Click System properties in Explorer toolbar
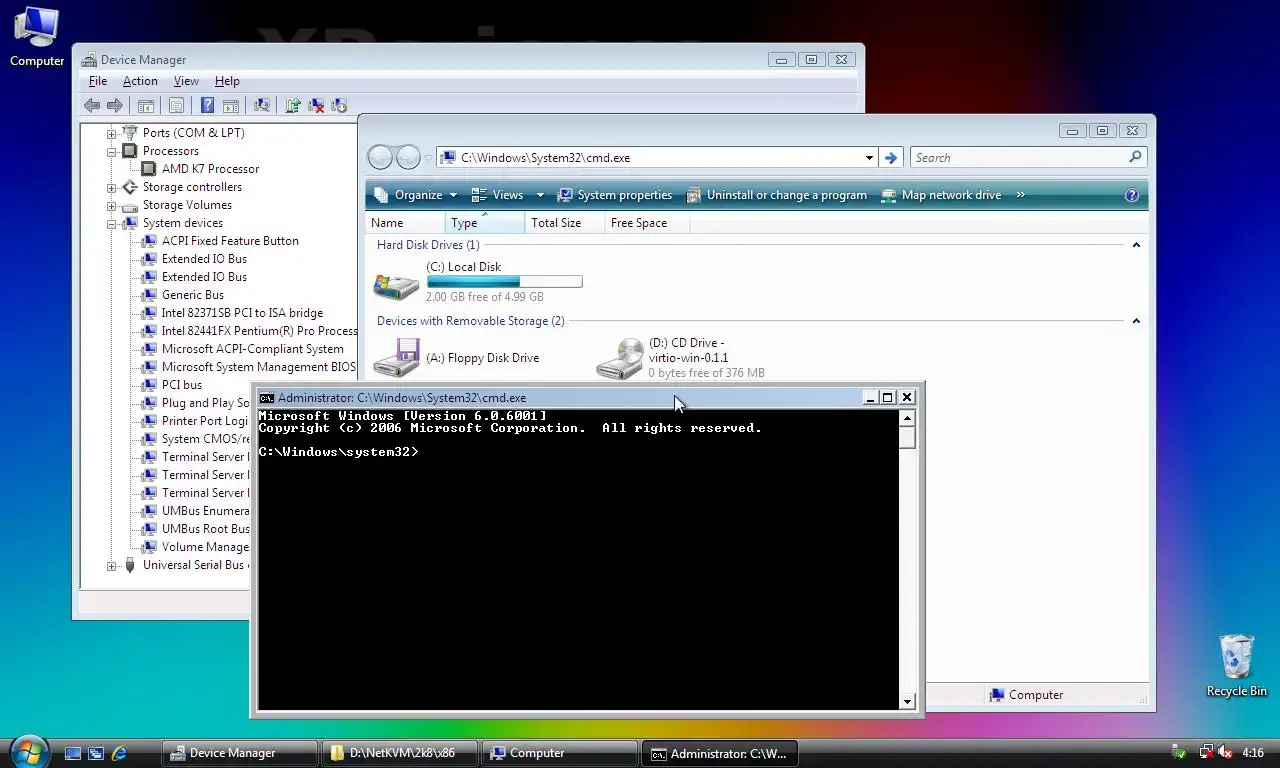The image size is (1280, 768). 615,195
